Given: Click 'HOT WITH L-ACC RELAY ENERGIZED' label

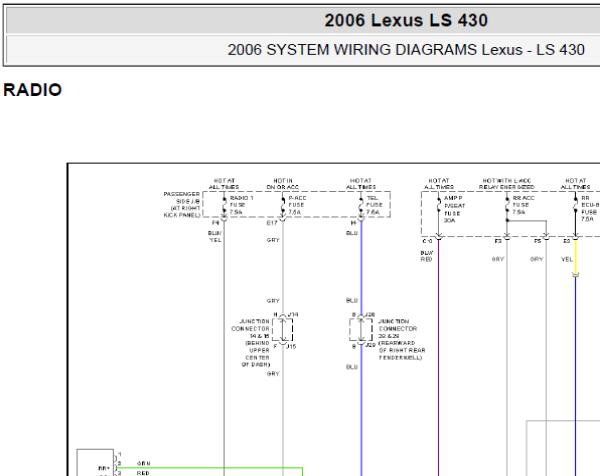Looking at the screenshot, I should (507, 184).
